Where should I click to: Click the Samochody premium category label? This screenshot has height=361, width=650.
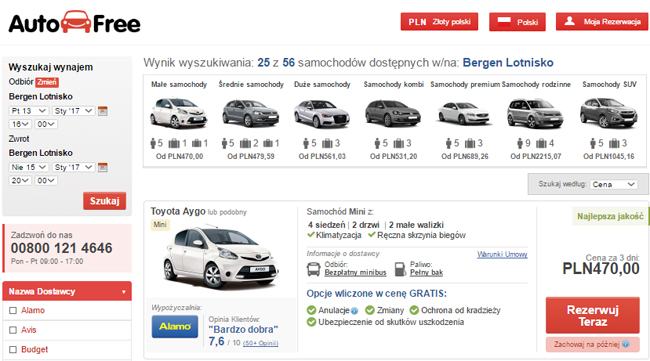pos(465,85)
